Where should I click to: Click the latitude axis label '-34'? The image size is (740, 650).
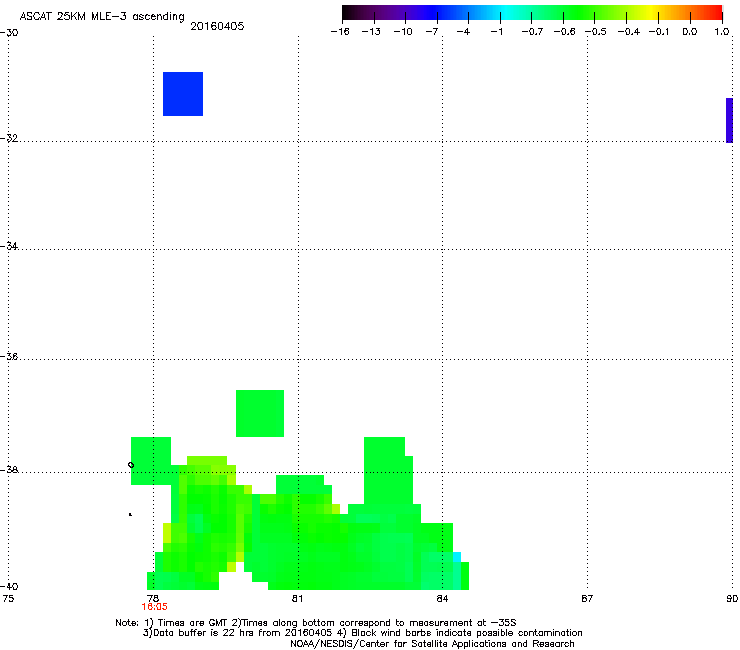[x=9, y=246]
